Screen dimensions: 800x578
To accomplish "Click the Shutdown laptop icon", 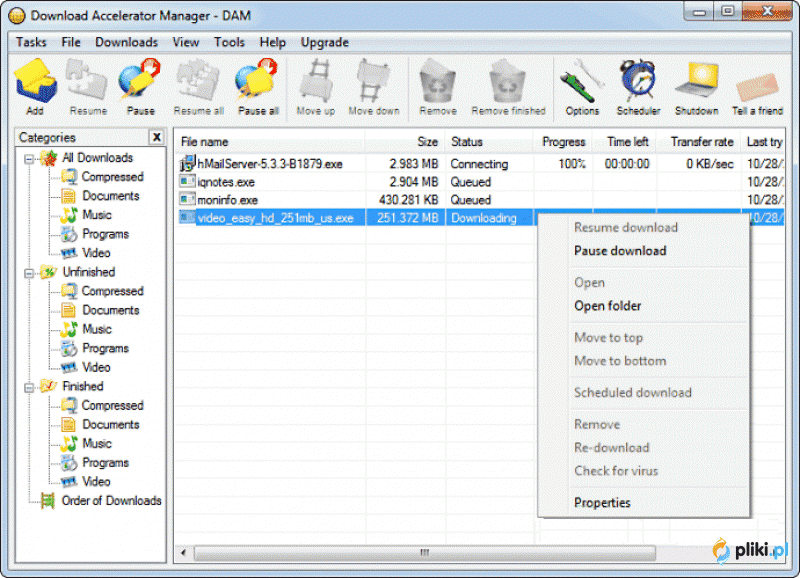I will coord(696,87).
